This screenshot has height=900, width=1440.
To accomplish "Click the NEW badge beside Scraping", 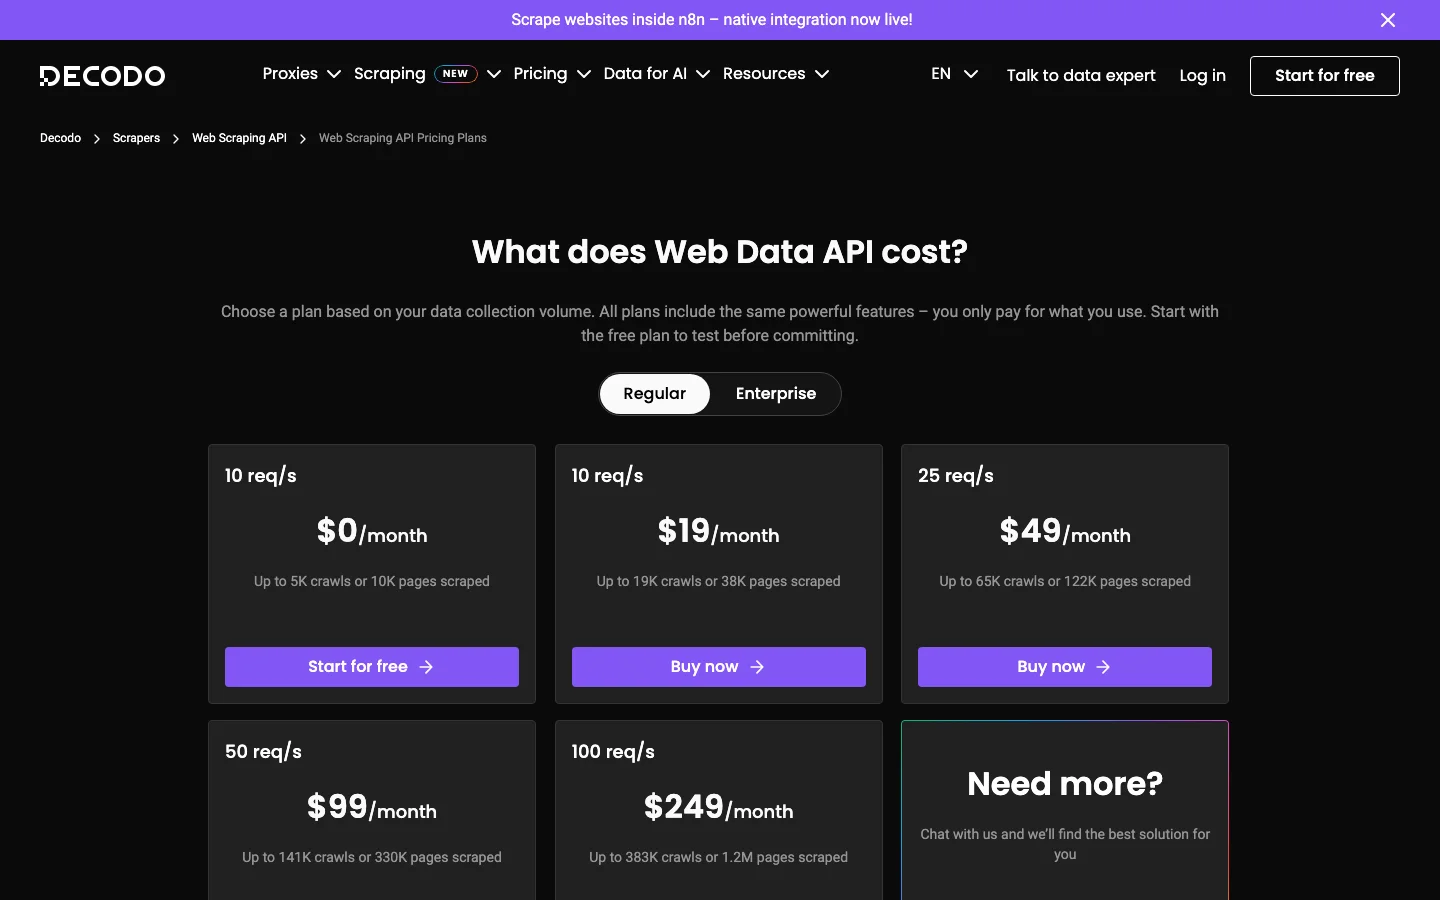I will click(456, 74).
